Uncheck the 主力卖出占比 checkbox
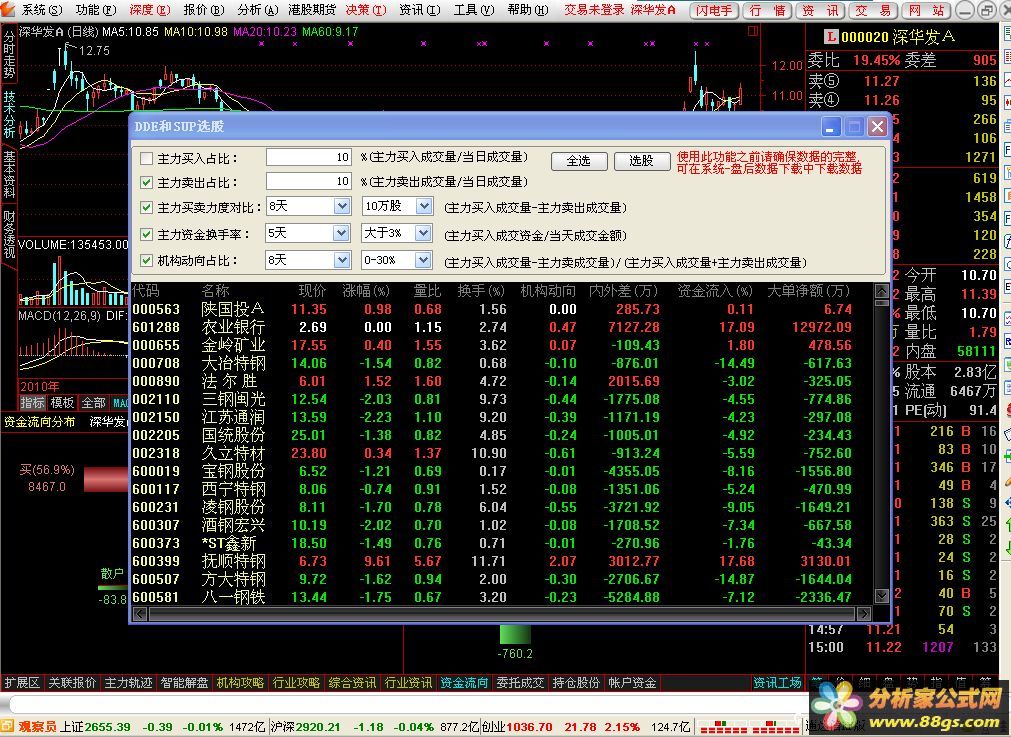The height and width of the screenshot is (737, 1011). tap(146, 182)
